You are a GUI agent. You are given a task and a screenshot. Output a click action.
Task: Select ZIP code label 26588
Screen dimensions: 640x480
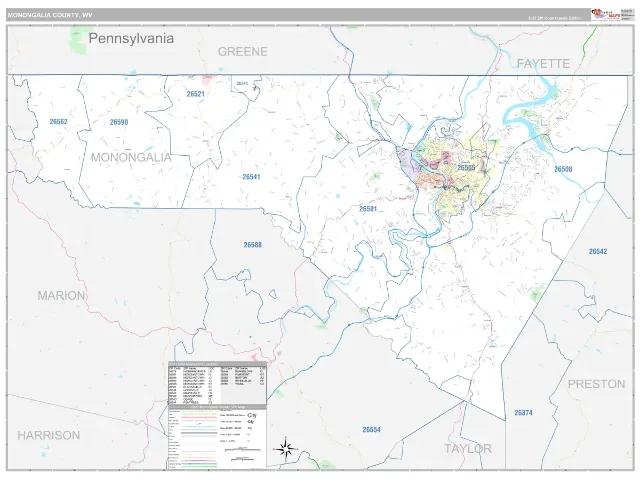click(253, 245)
